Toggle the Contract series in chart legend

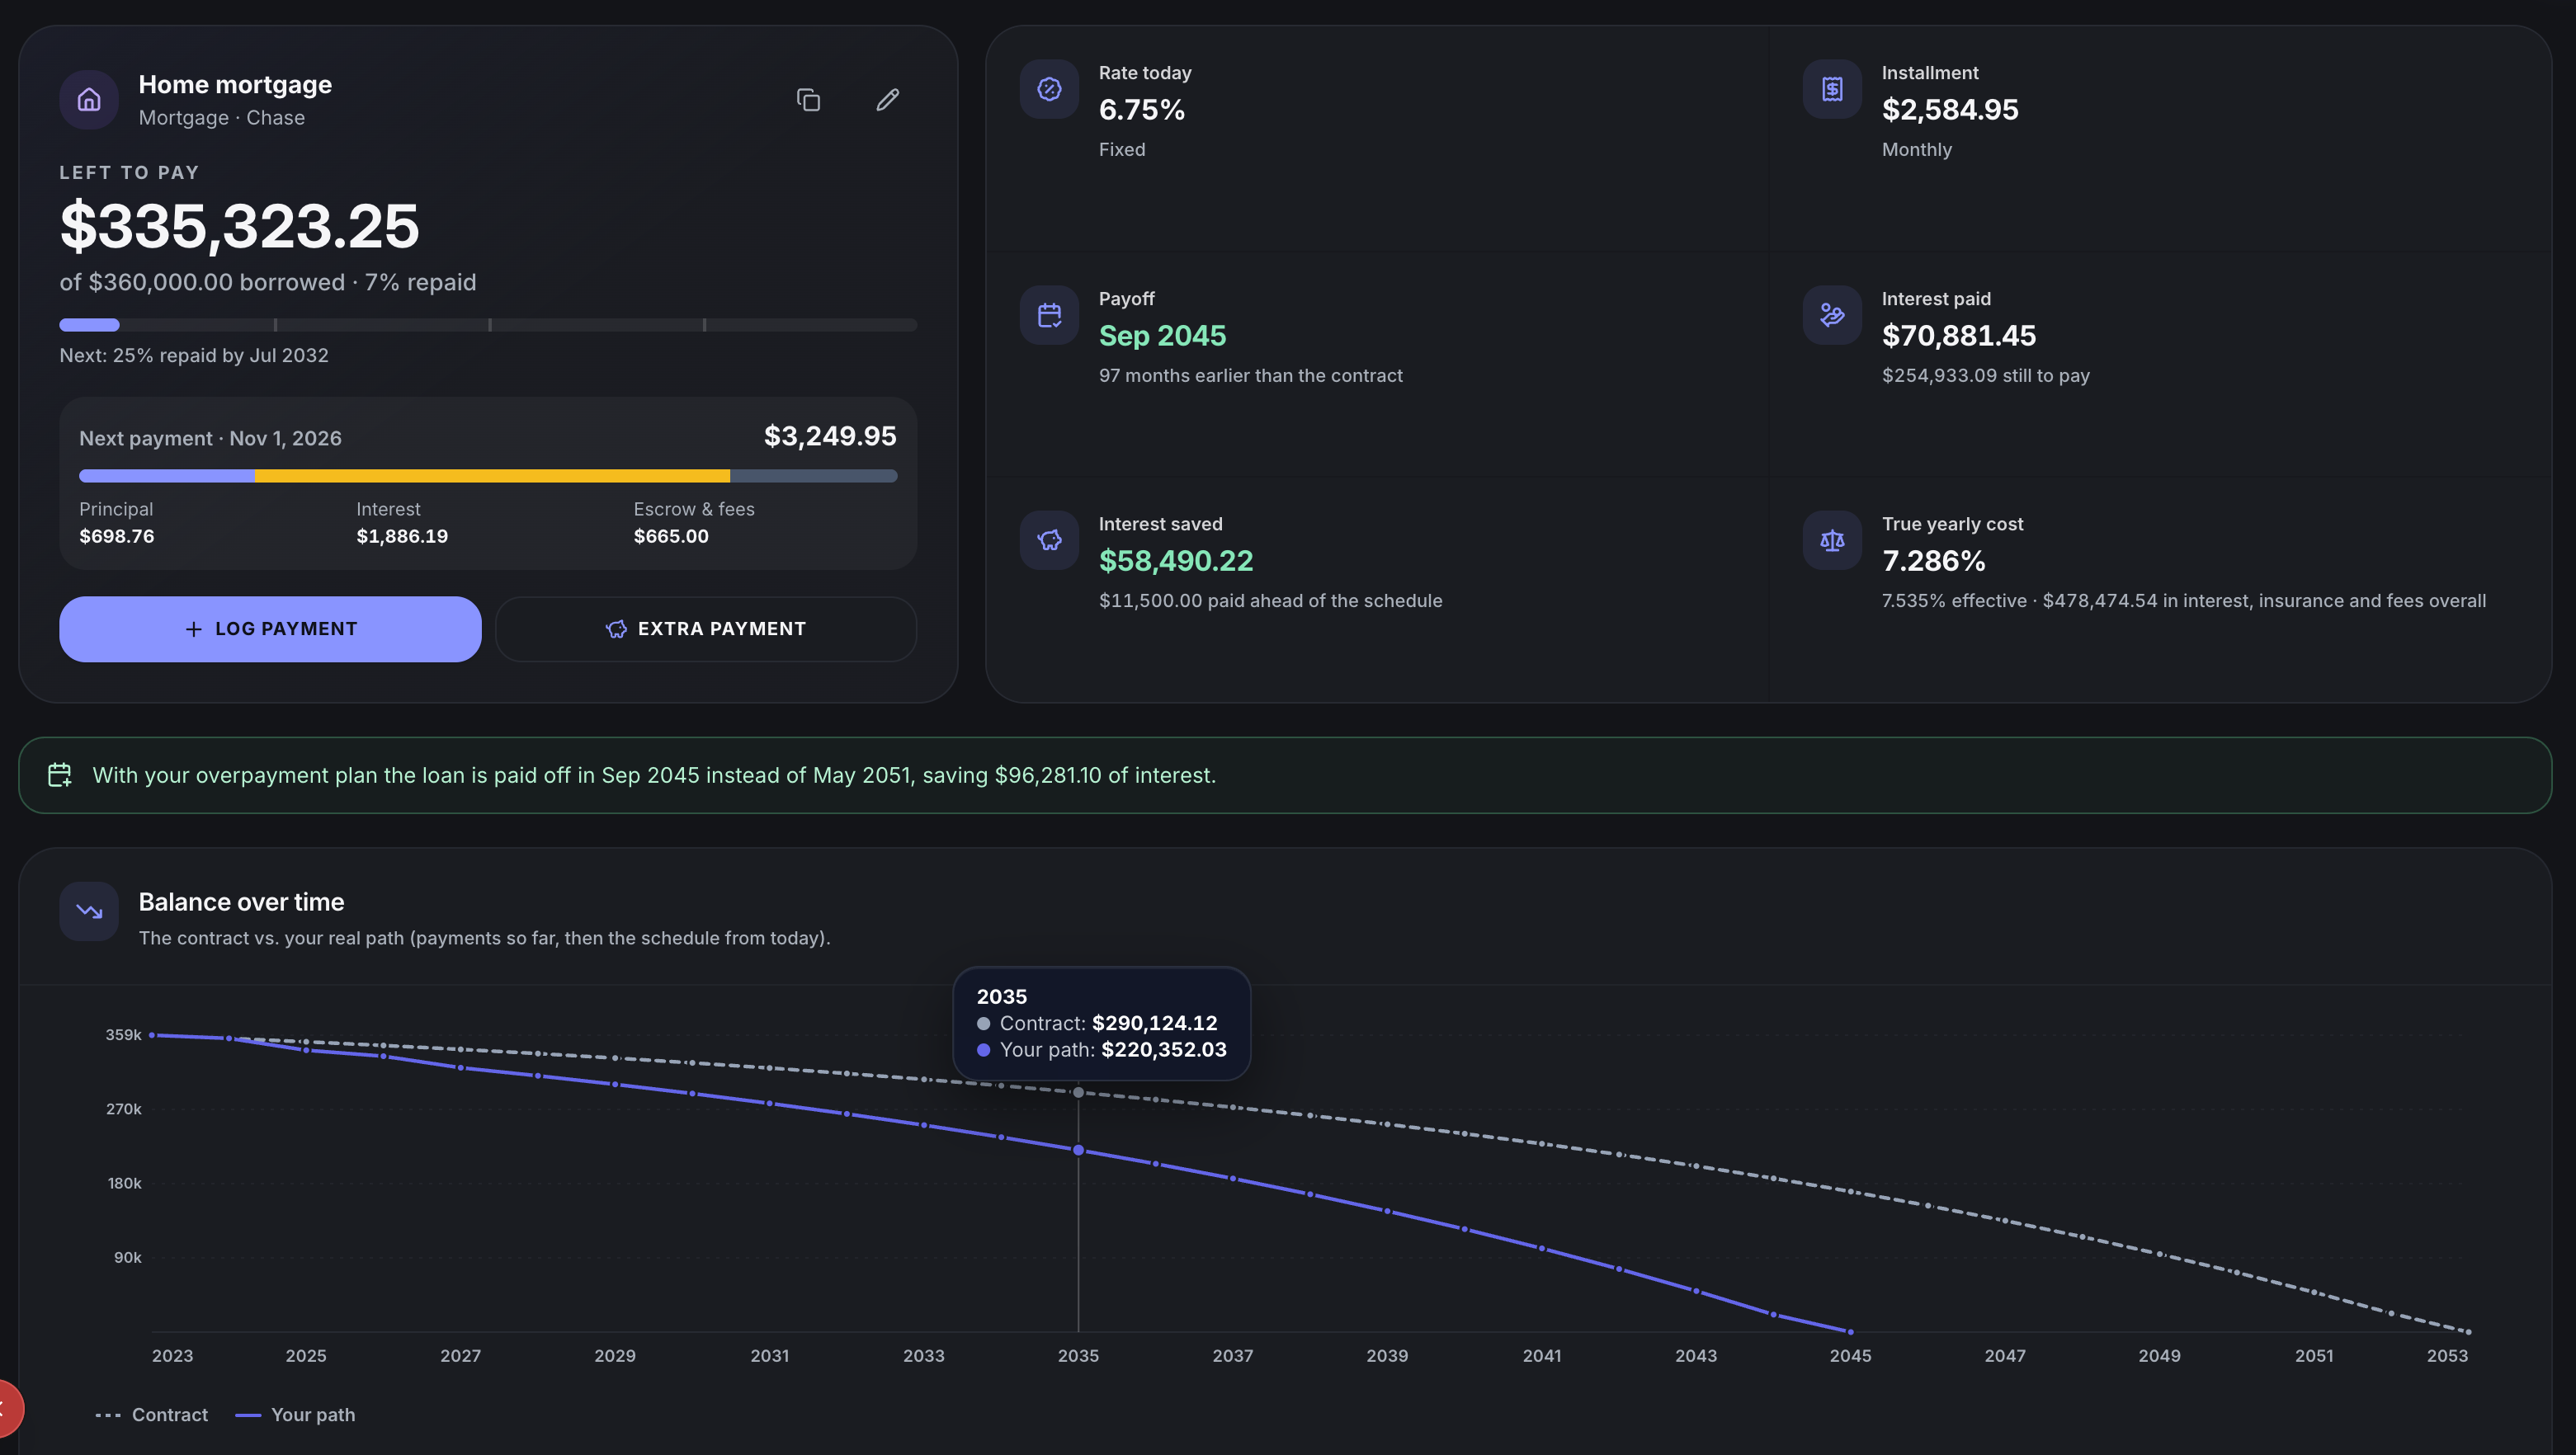coord(151,1415)
